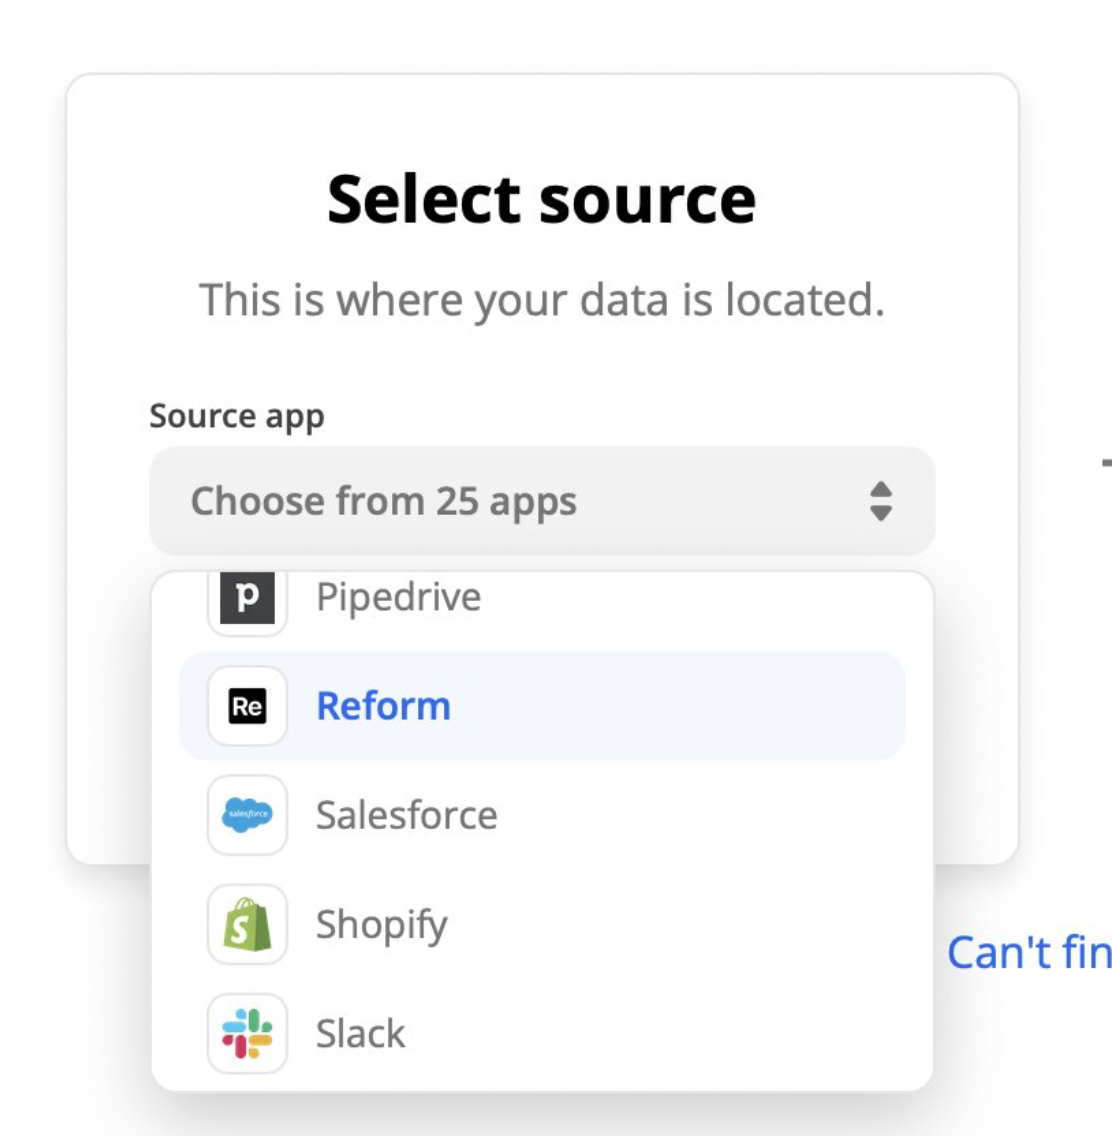
Task: Click the Reform "Re" icon
Action: tap(247, 706)
